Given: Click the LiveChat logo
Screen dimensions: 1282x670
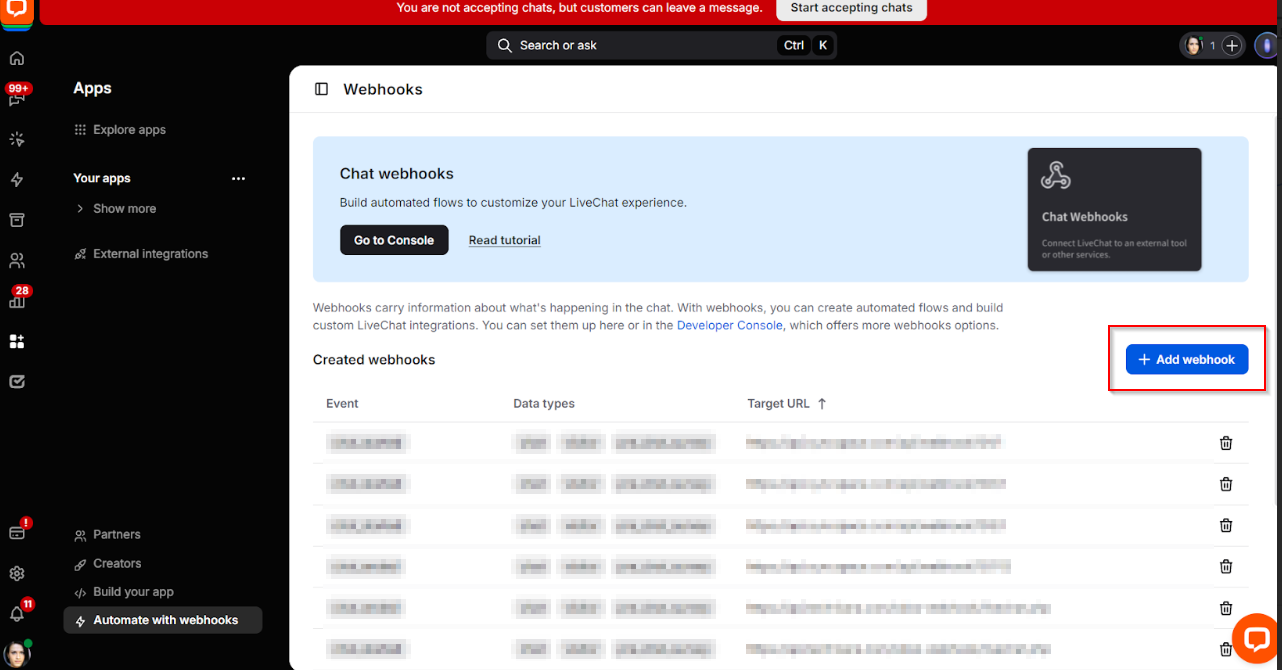Looking at the screenshot, I should pyautogui.click(x=17, y=13).
